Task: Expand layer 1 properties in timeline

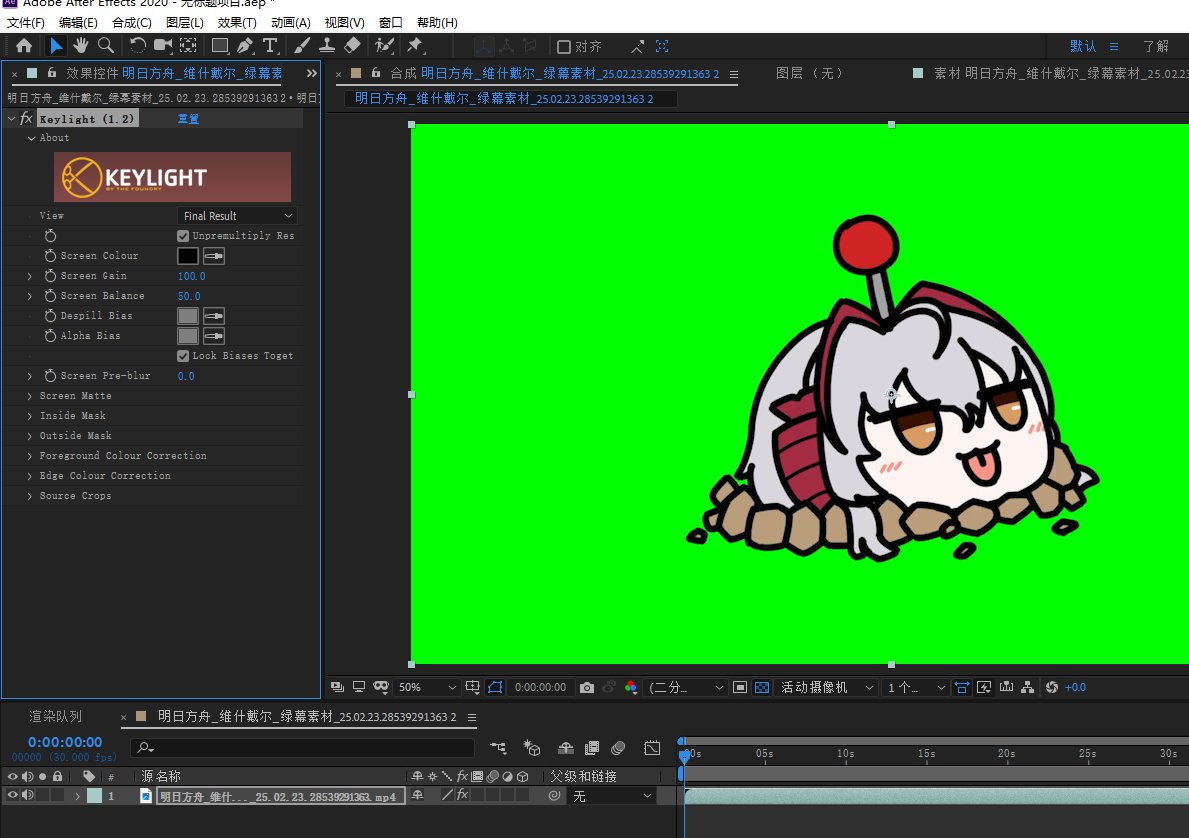Action: pyautogui.click(x=77, y=796)
